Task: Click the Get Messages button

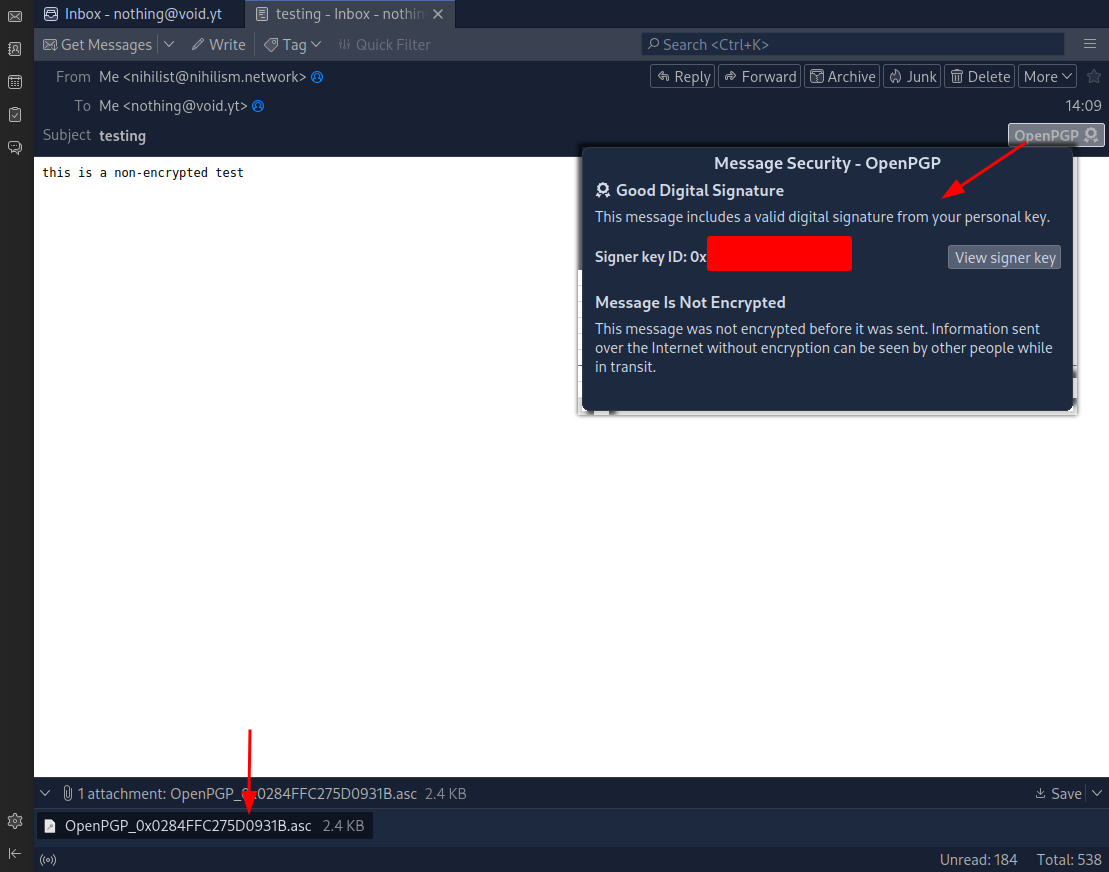Action: click(x=98, y=45)
